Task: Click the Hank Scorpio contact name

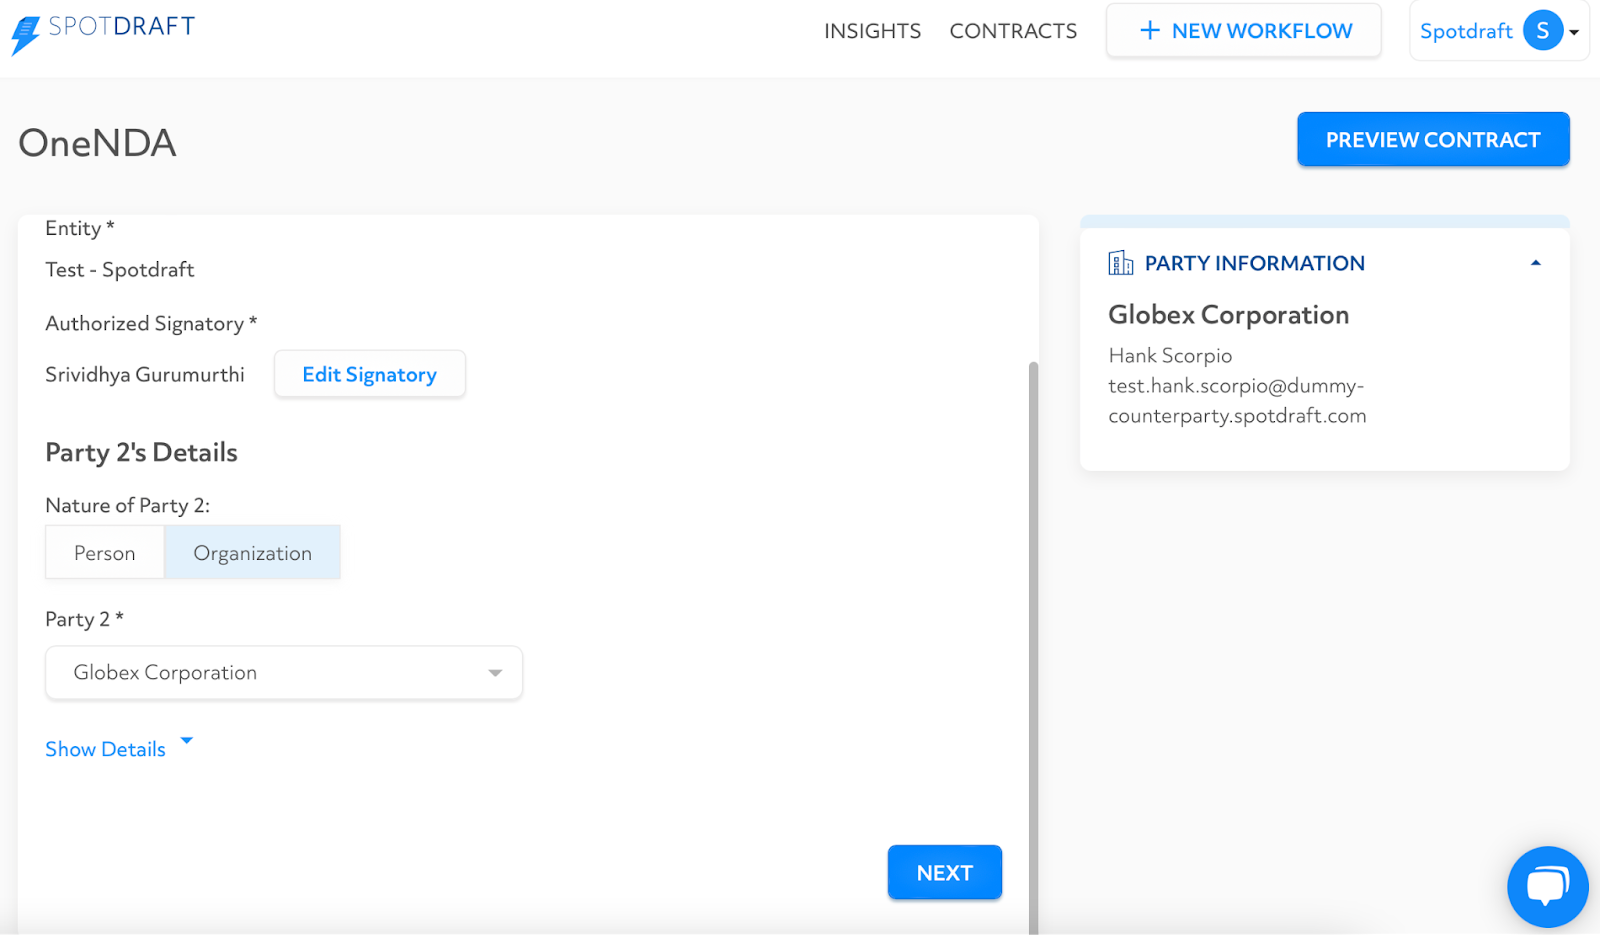Action: (1170, 356)
